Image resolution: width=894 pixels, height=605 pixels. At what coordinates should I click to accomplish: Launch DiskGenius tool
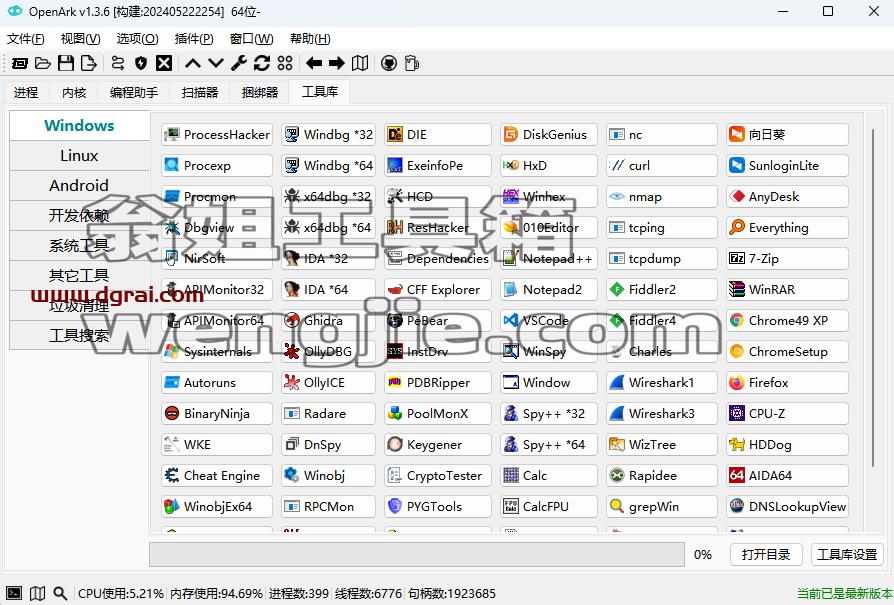coord(548,135)
